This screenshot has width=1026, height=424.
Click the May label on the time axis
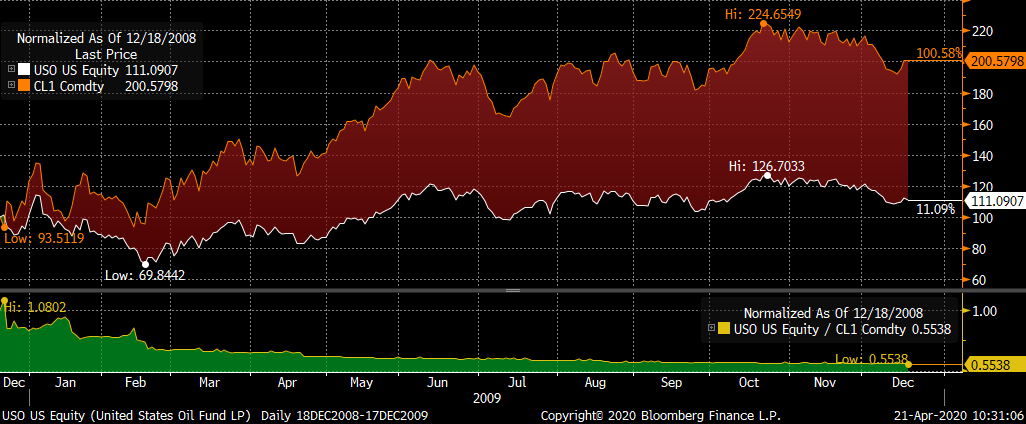tap(361, 381)
